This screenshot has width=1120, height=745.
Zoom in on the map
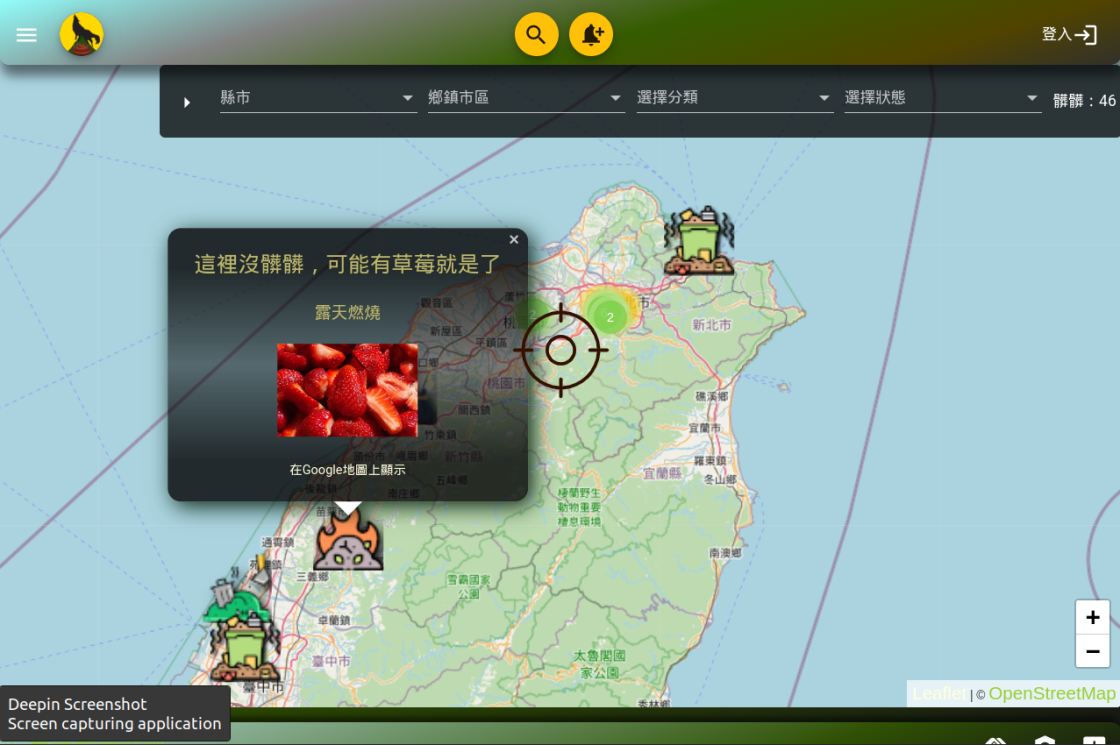click(1092, 616)
